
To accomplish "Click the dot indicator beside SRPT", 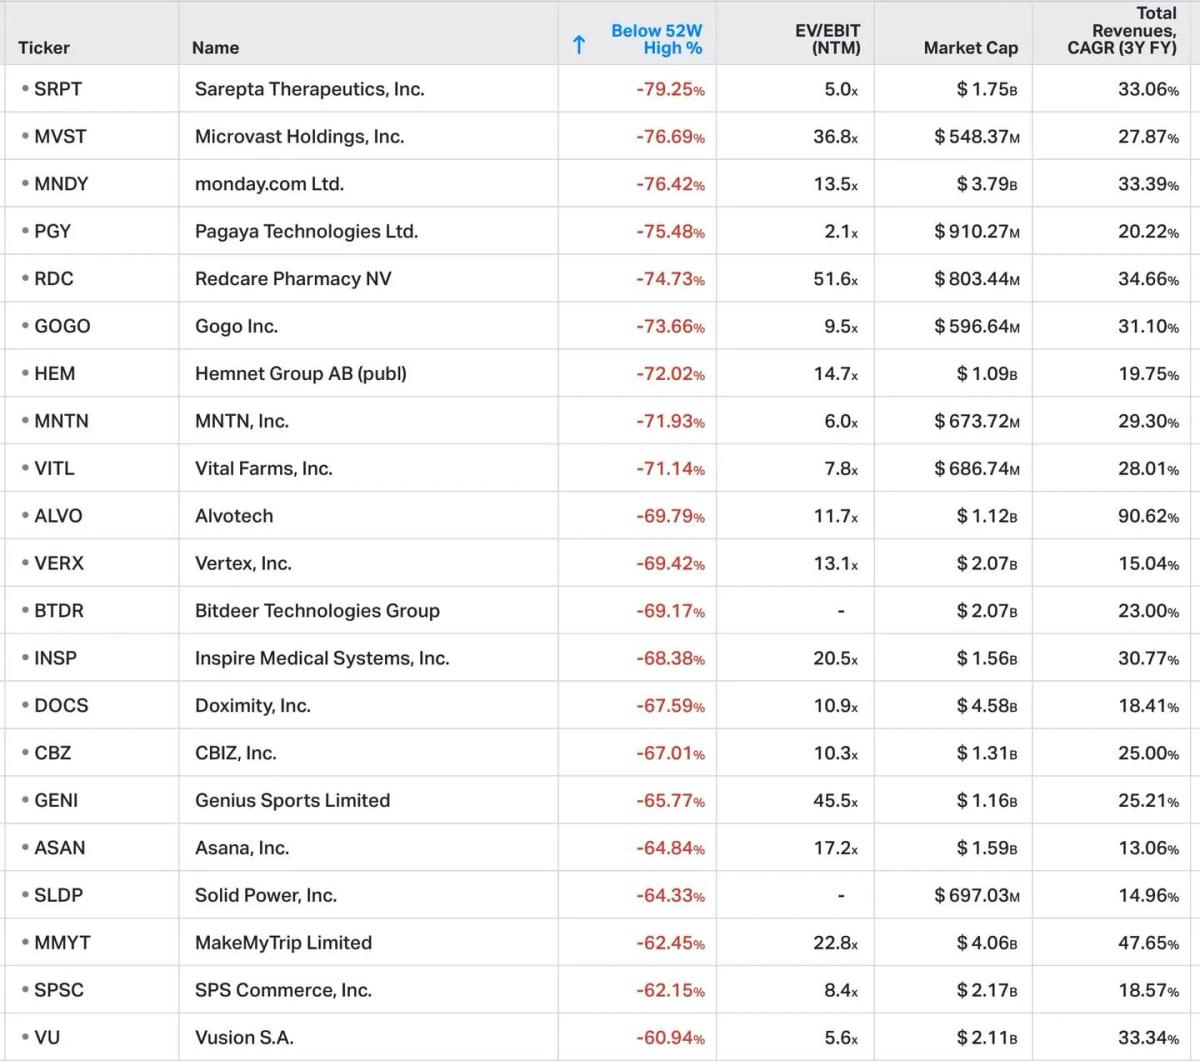I will click(26, 89).
